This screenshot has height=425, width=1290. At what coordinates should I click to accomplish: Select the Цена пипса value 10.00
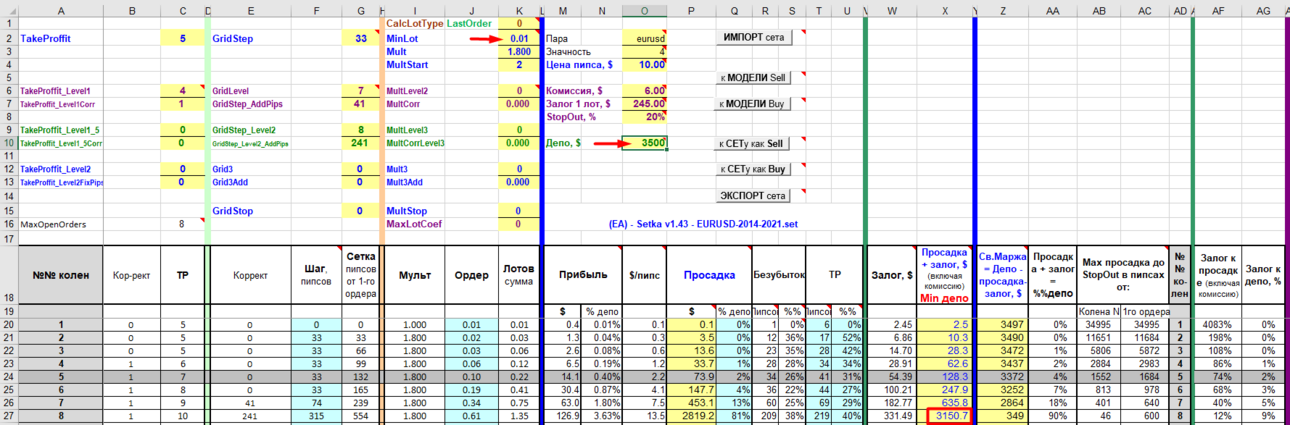(644, 64)
